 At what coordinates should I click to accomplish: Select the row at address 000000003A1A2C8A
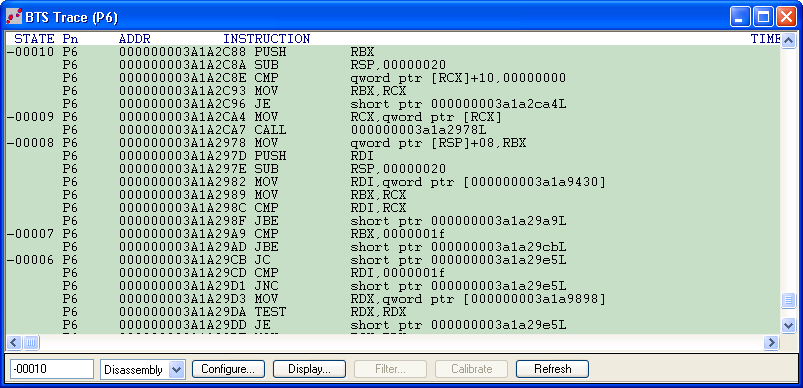[393, 65]
